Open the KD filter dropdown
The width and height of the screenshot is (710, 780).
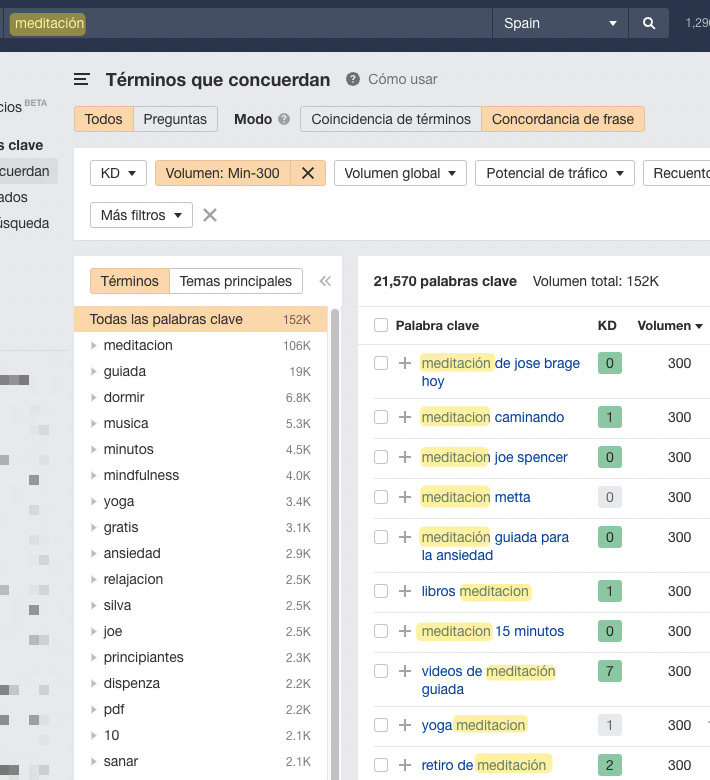[x=119, y=173]
